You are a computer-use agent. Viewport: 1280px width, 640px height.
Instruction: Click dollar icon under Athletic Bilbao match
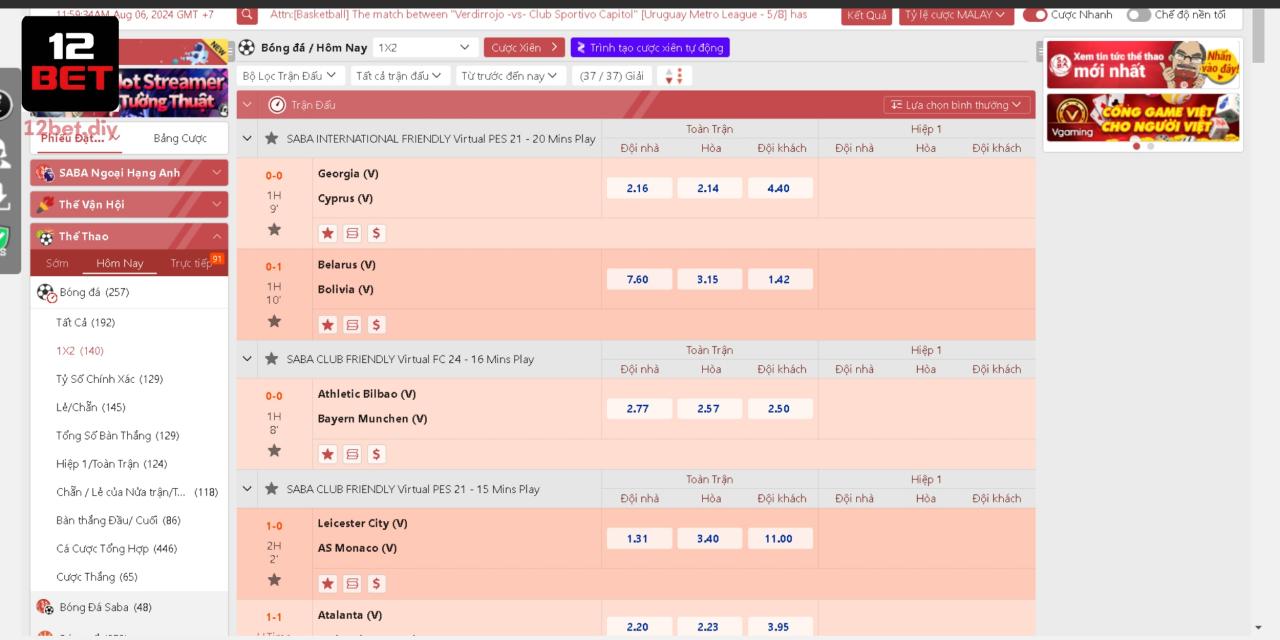click(x=376, y=454)
